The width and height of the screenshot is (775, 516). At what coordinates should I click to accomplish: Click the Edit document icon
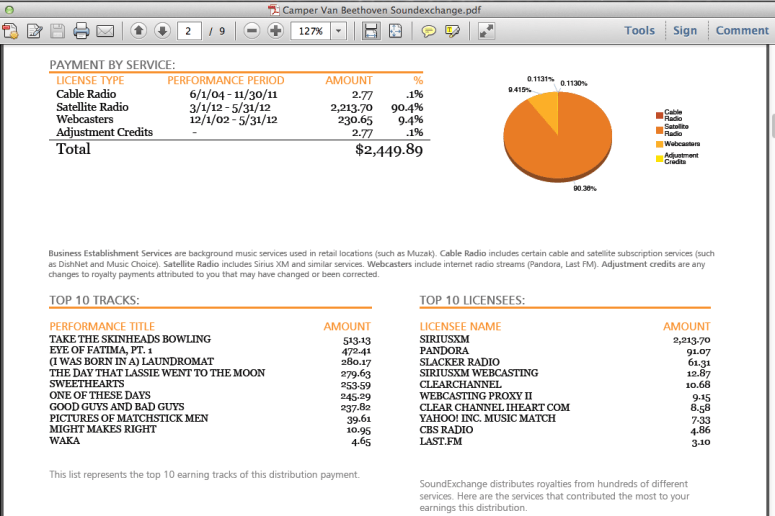click(35, 31)
